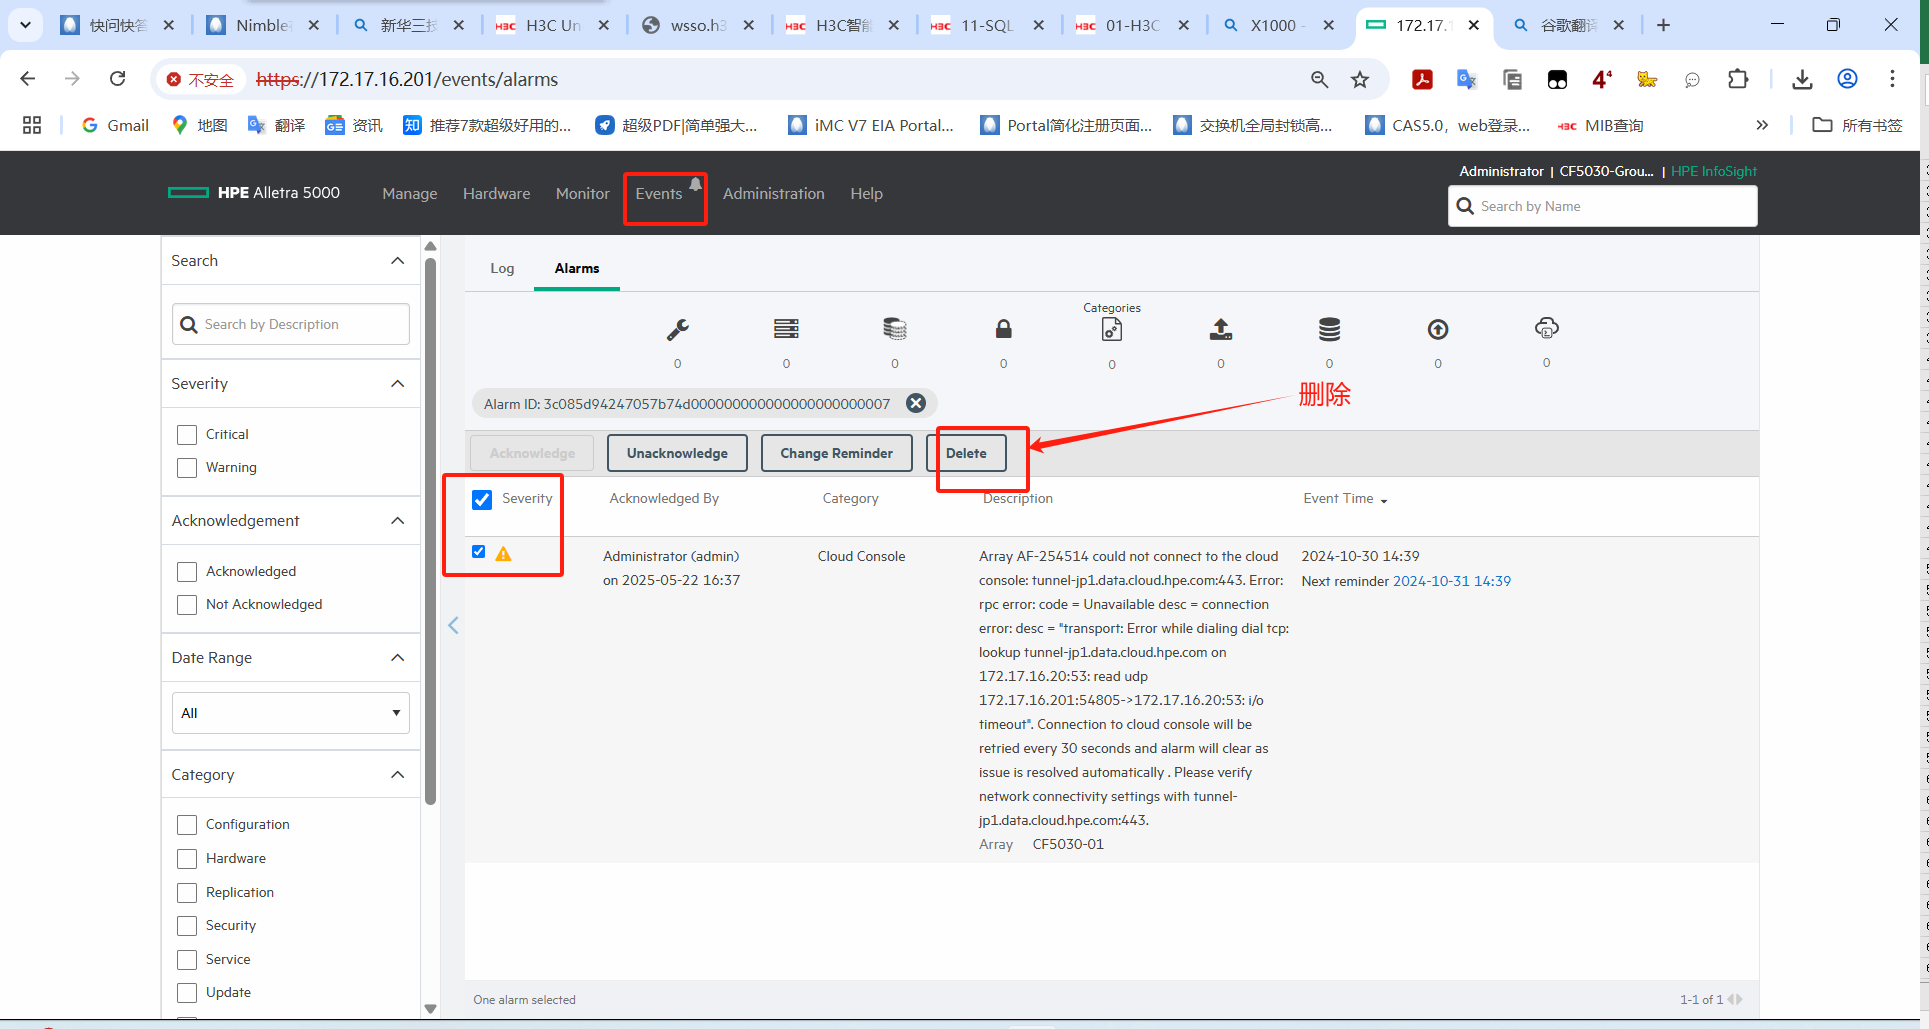Click the Update upload category icon
The width and height of the screenshot is (1929, 1029).
pos(1221,328)
